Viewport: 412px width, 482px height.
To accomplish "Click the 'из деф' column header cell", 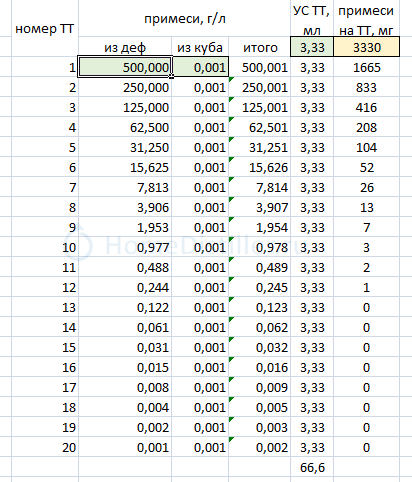I will (125, 47).
